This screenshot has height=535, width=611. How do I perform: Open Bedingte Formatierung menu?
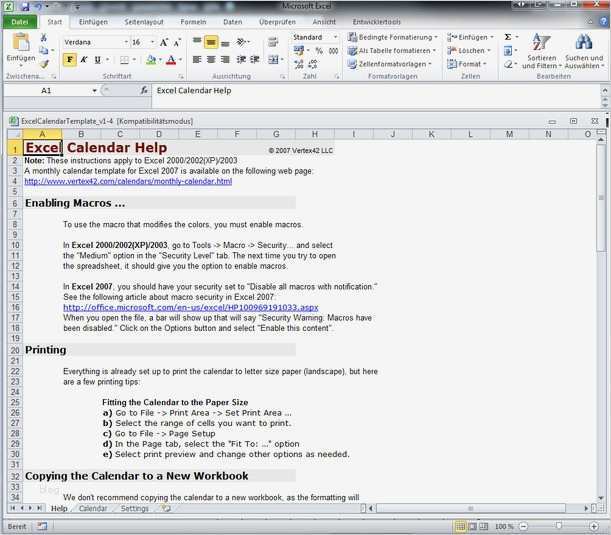pos(393,37)
